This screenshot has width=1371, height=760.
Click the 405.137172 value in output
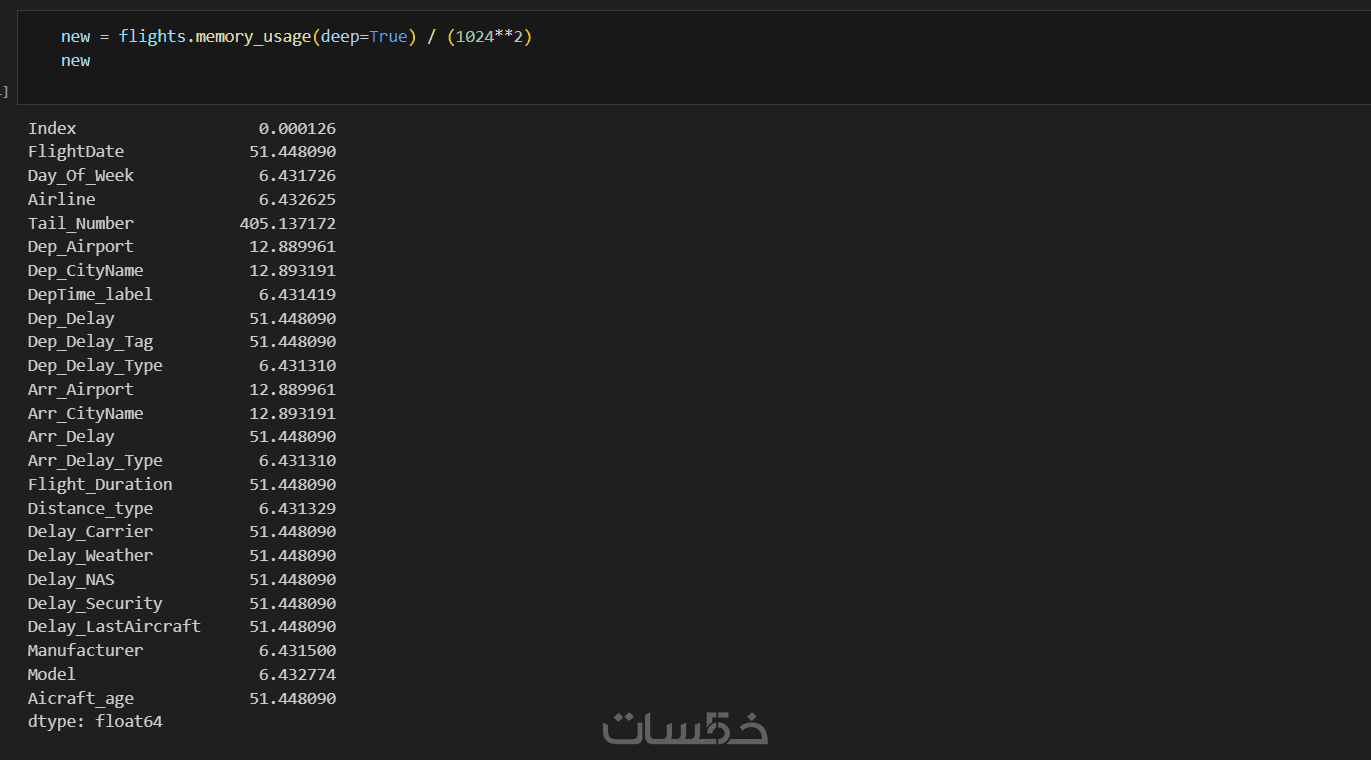[288, 223]
